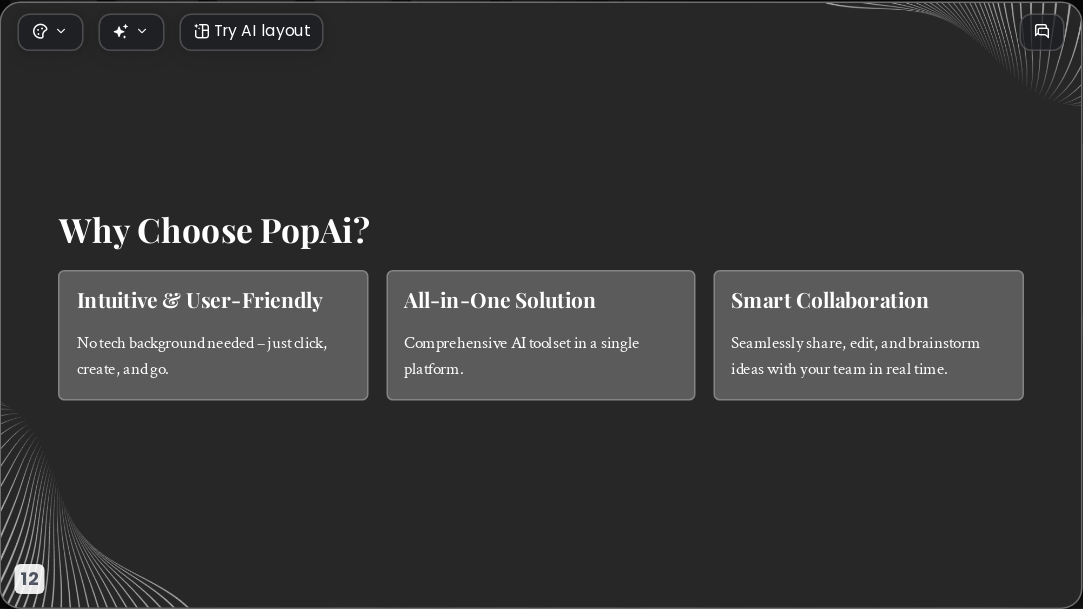Expand the chevron beside the sparkle icon
This screenshot has height=611, width=1083.
click(x=142, y=31)
